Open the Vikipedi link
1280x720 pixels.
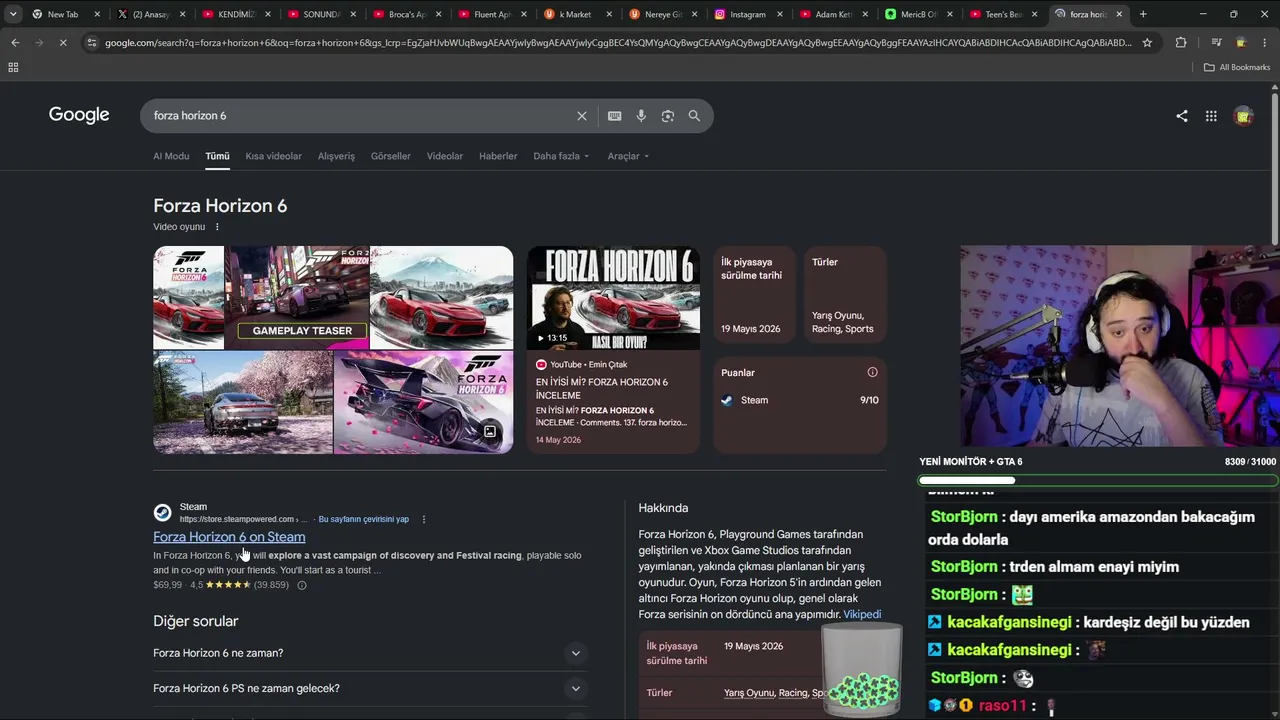click(862, 614)
